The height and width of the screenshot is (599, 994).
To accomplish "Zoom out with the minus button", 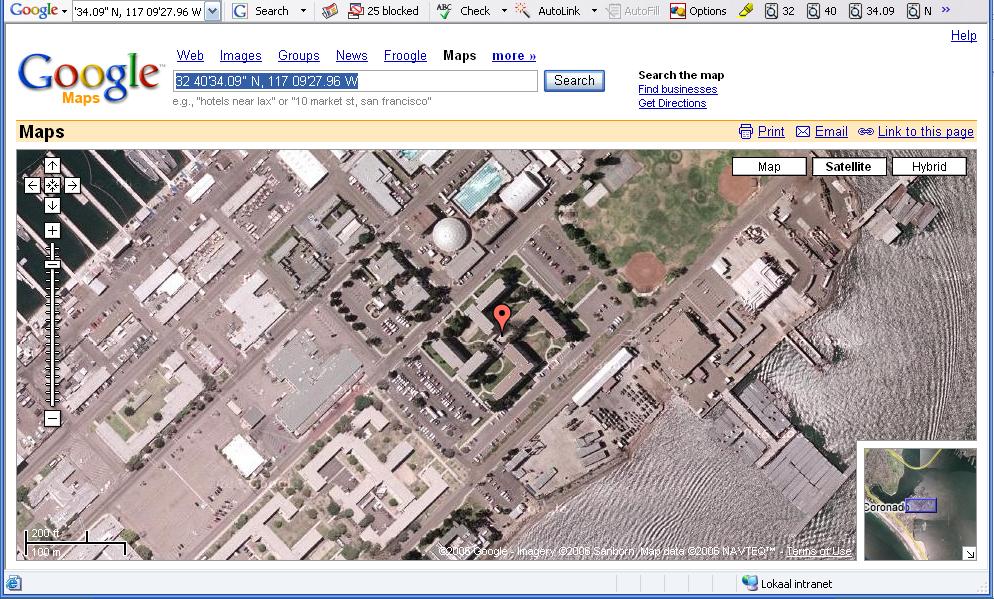I will [x=52, y=419].
